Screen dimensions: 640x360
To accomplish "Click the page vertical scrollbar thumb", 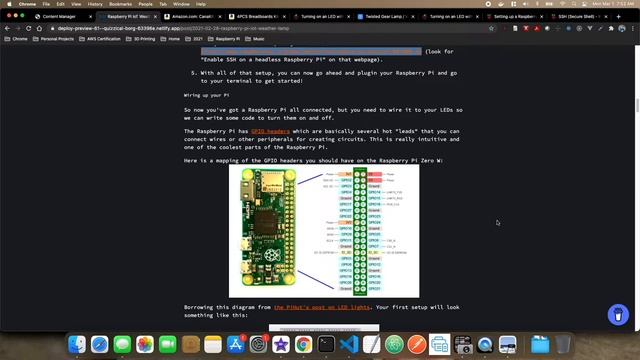I will click(x=637, y=105).
